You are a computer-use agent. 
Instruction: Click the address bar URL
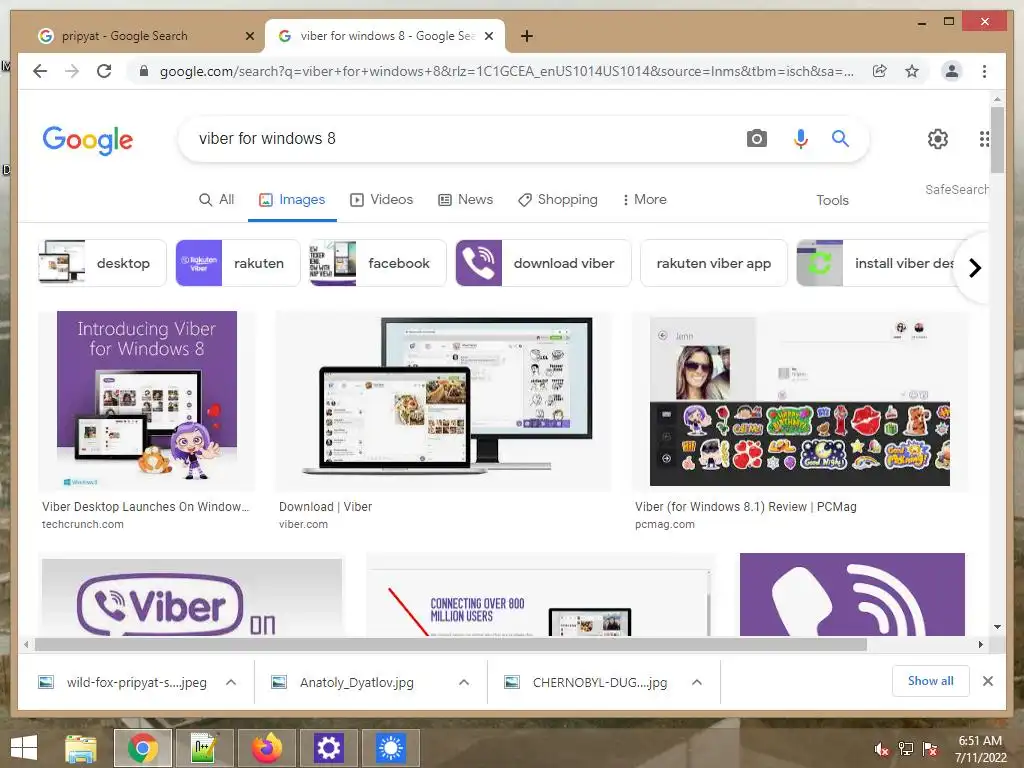pyautogui.click(x=507, y=71)
